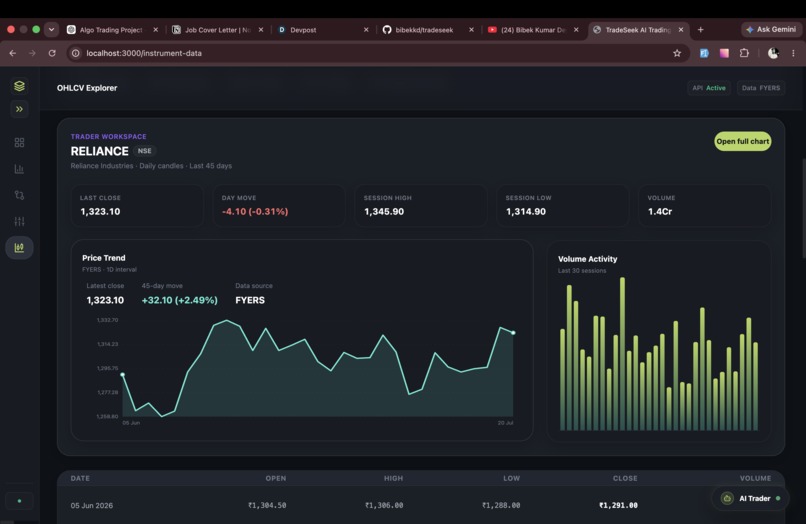Viewport: 806px width, 524px height.
Task: Click the API Active status badge
Action: click(x=709, y=88)
